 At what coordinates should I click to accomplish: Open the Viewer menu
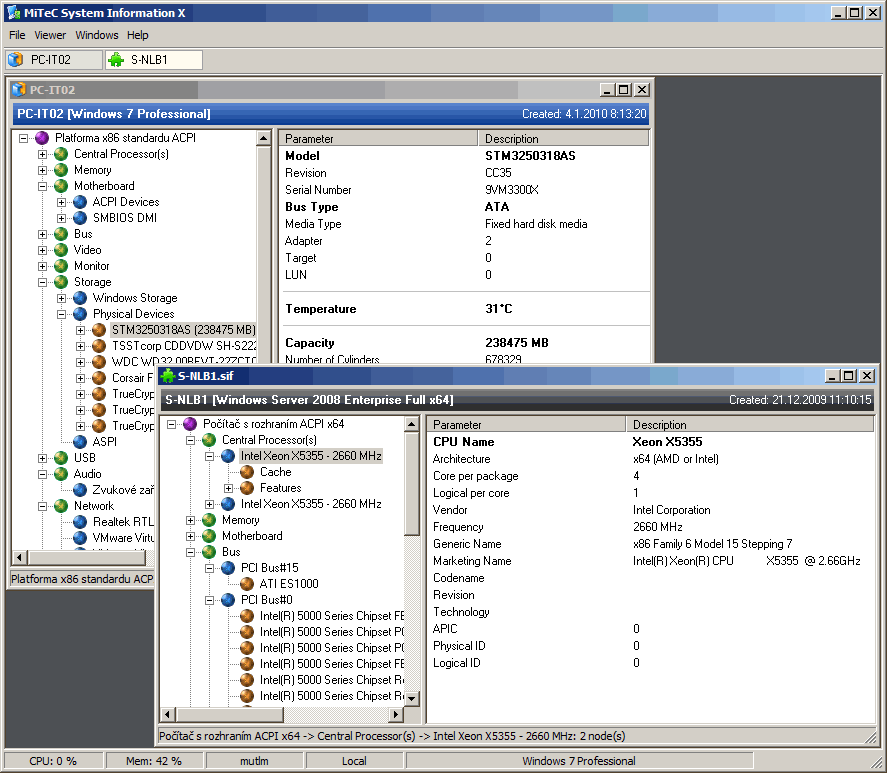50,35
